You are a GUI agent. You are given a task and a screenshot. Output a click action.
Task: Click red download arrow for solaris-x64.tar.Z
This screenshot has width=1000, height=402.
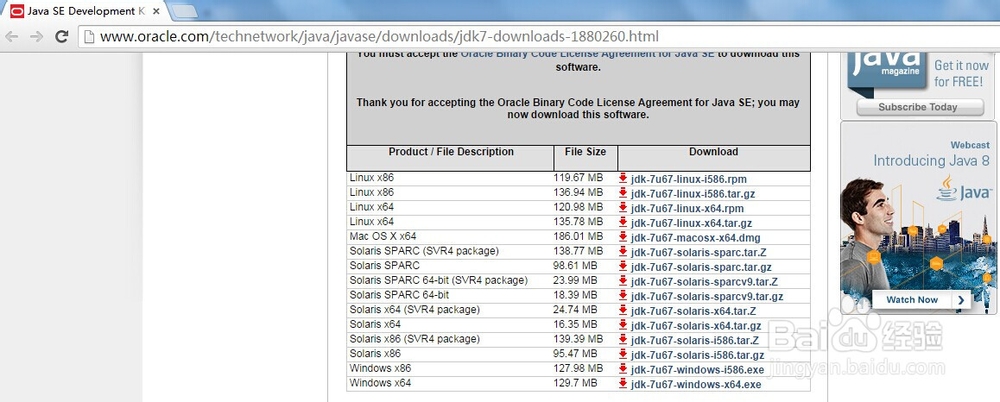[623, 310]
